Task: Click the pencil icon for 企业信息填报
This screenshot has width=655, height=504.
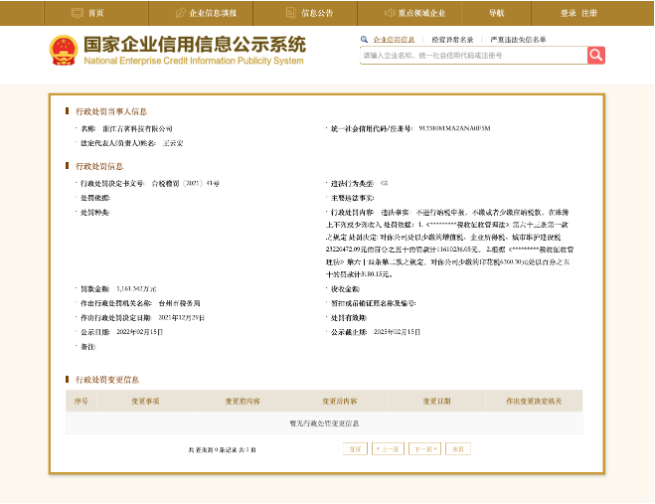Action: point(180,13)
